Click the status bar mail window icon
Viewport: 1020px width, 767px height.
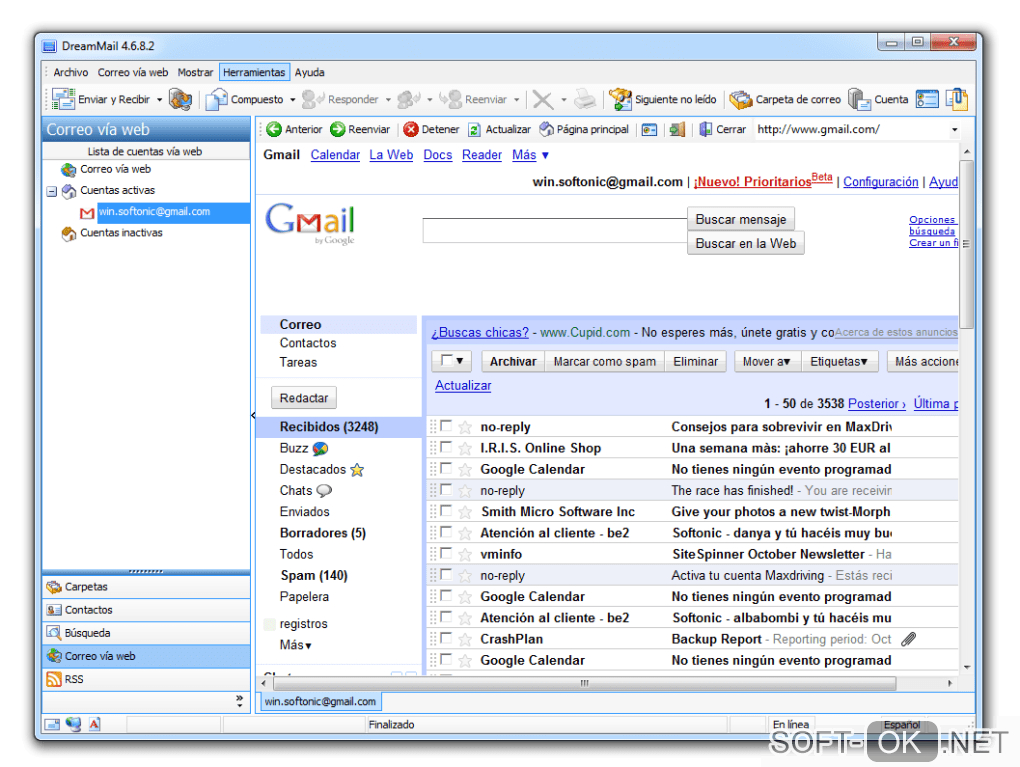click(52, 724)
